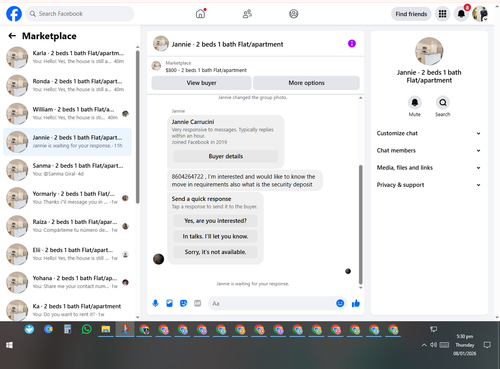Open Windows notification center icon
This screenshot has height=369, width=500.
tap(487, 345)
